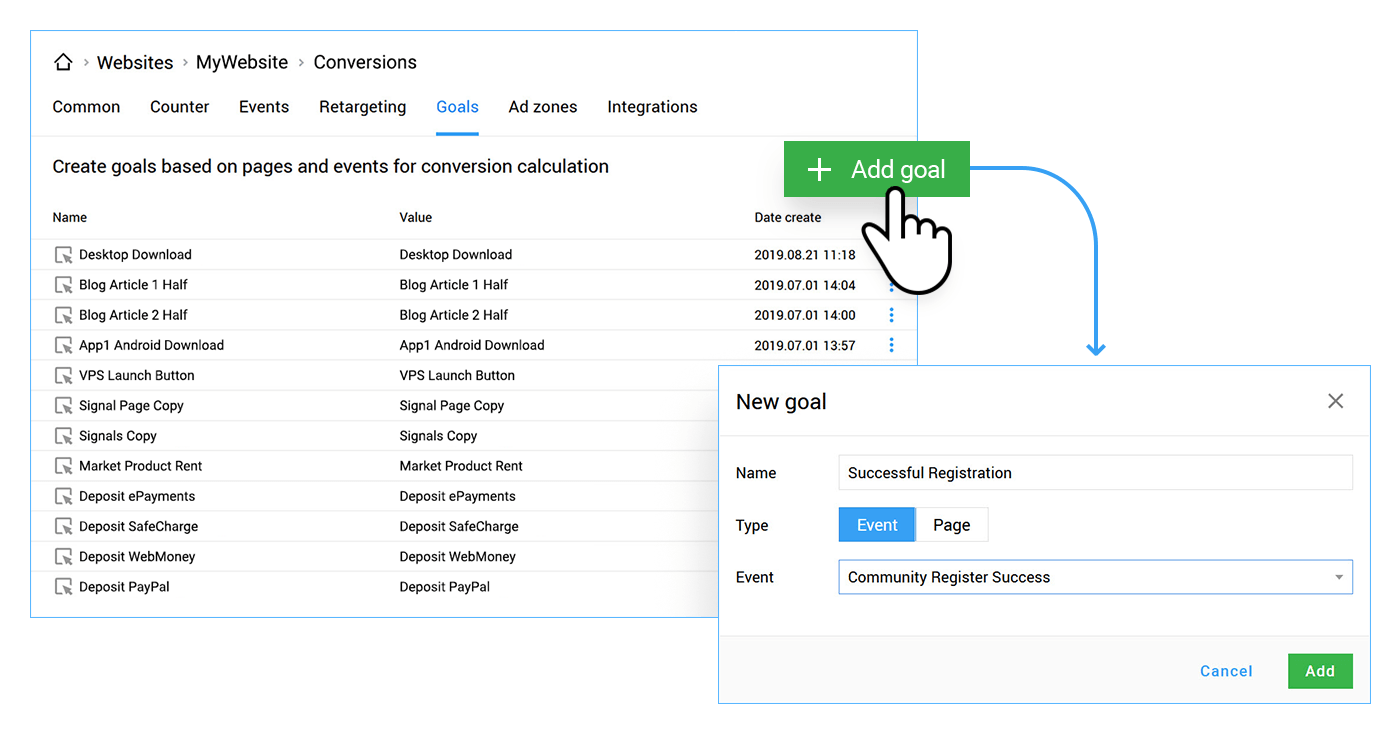This screenshot has width=1400, height=732.
Task: Switch goal type to Page
Action: click(x=951, y=524)
